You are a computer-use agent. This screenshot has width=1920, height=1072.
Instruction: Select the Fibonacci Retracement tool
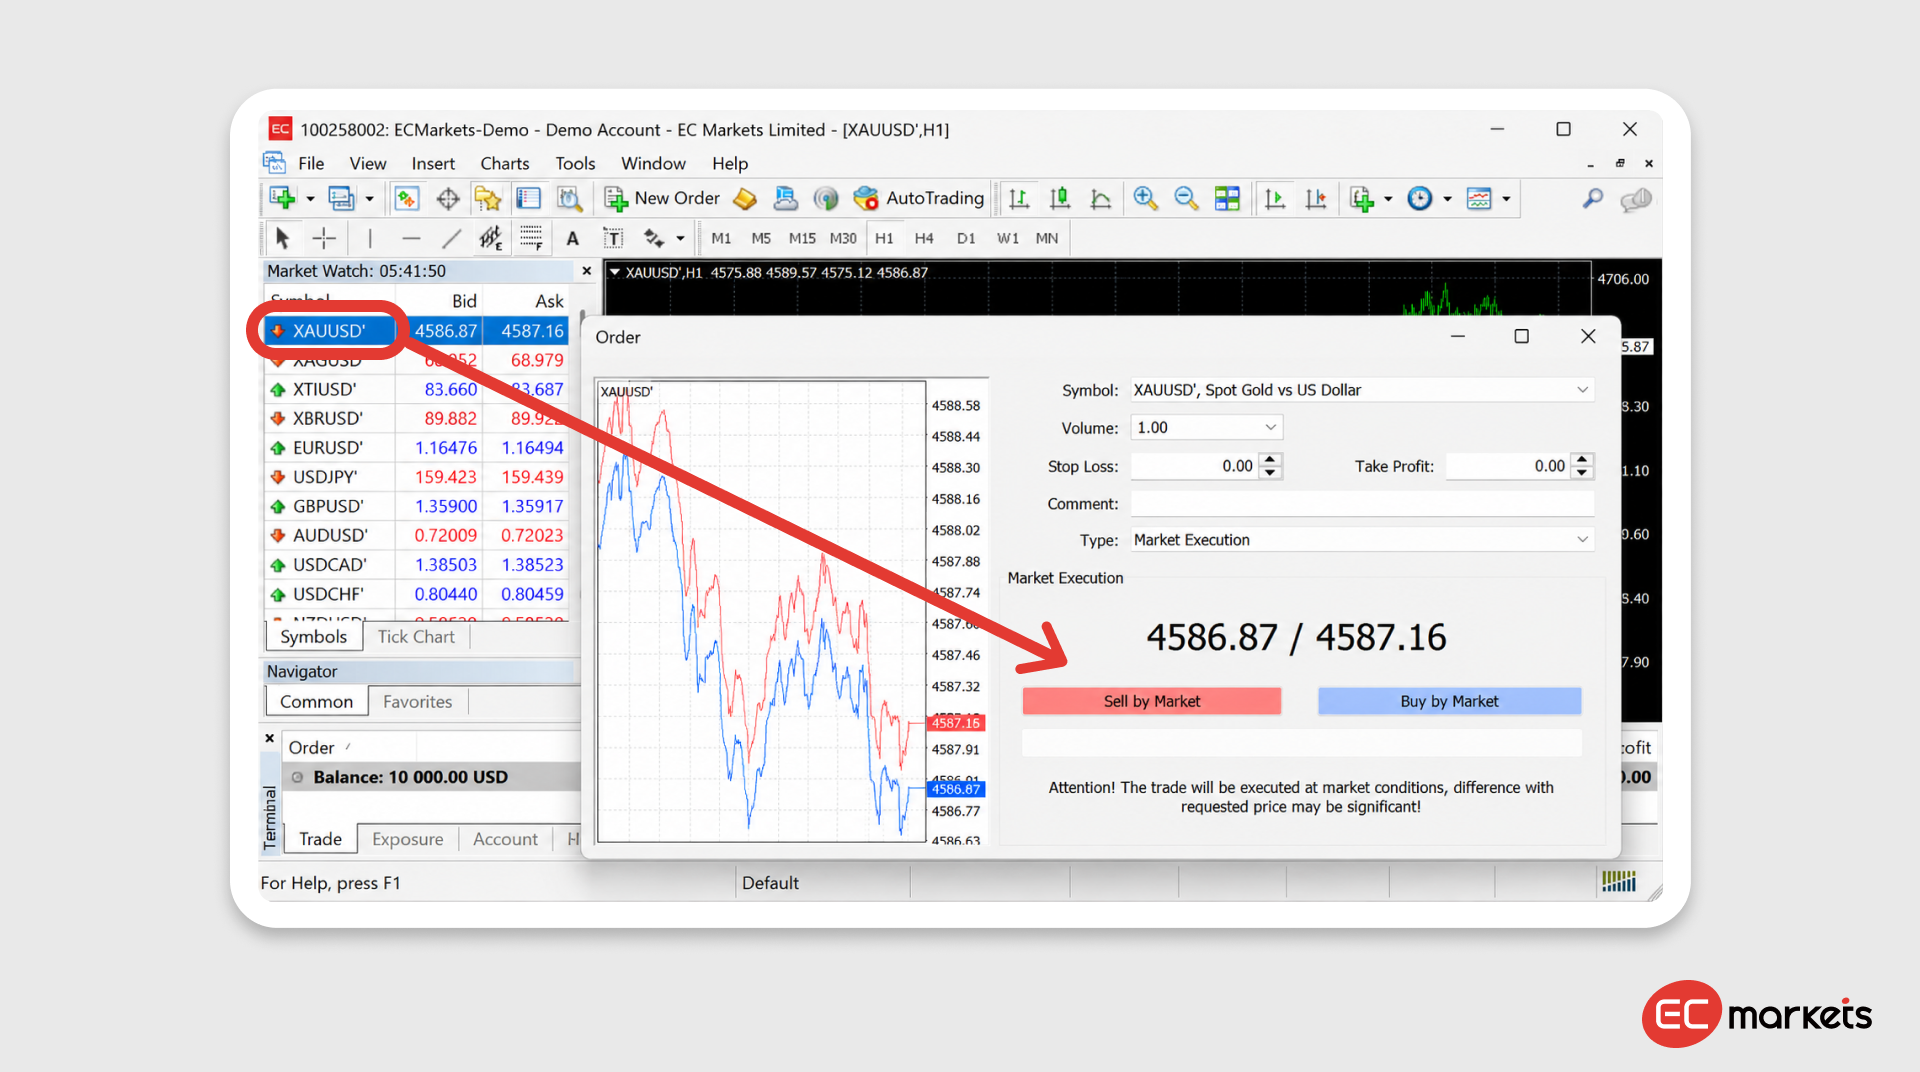click(531, 238)
